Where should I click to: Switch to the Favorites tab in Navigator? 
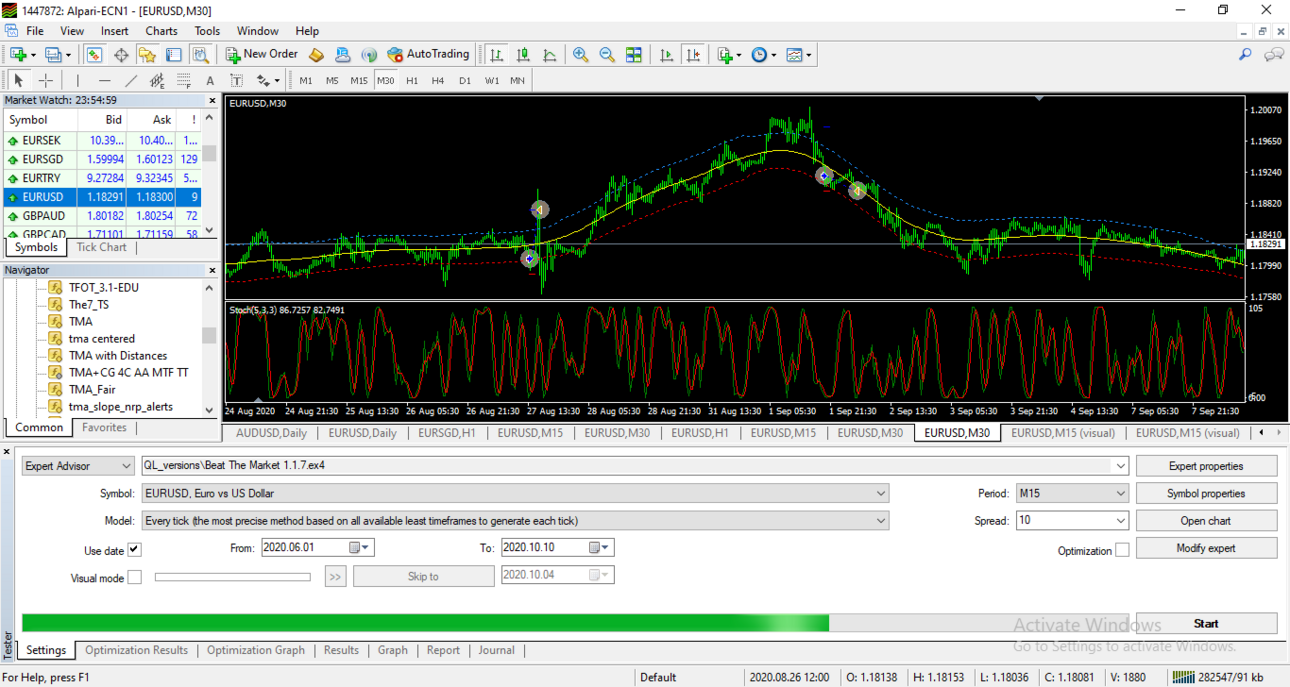(x=104, y=427)
